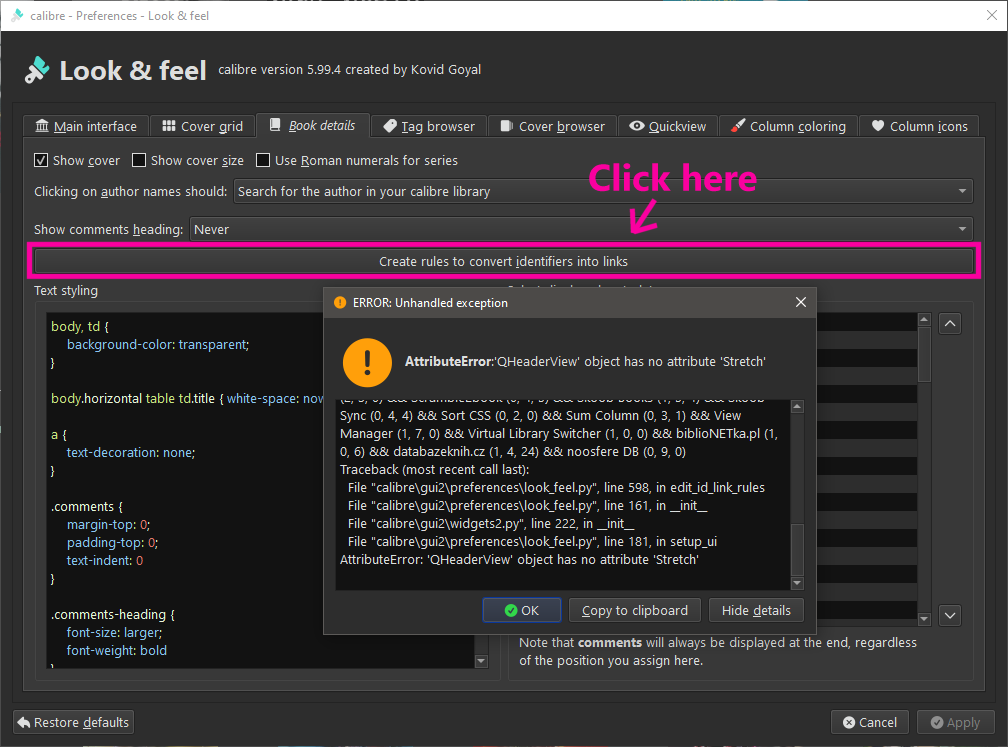
Task: Click the Apply button
Action: point(955,723)
